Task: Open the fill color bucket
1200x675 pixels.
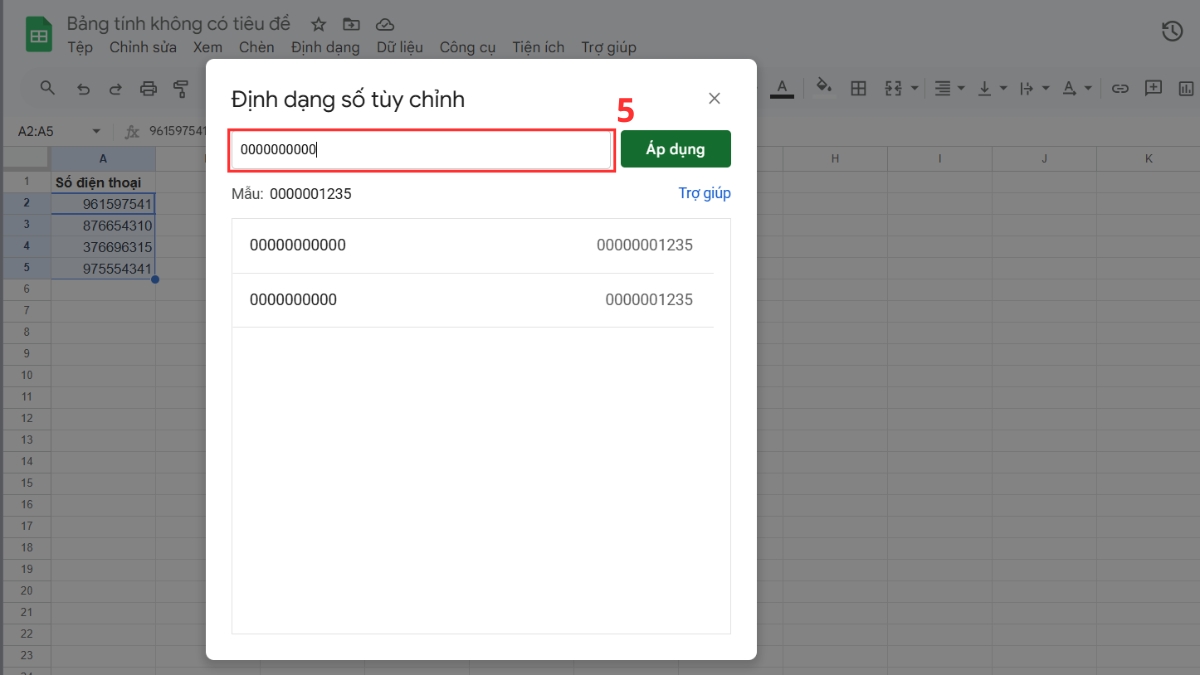Action: tap(824, 88)
